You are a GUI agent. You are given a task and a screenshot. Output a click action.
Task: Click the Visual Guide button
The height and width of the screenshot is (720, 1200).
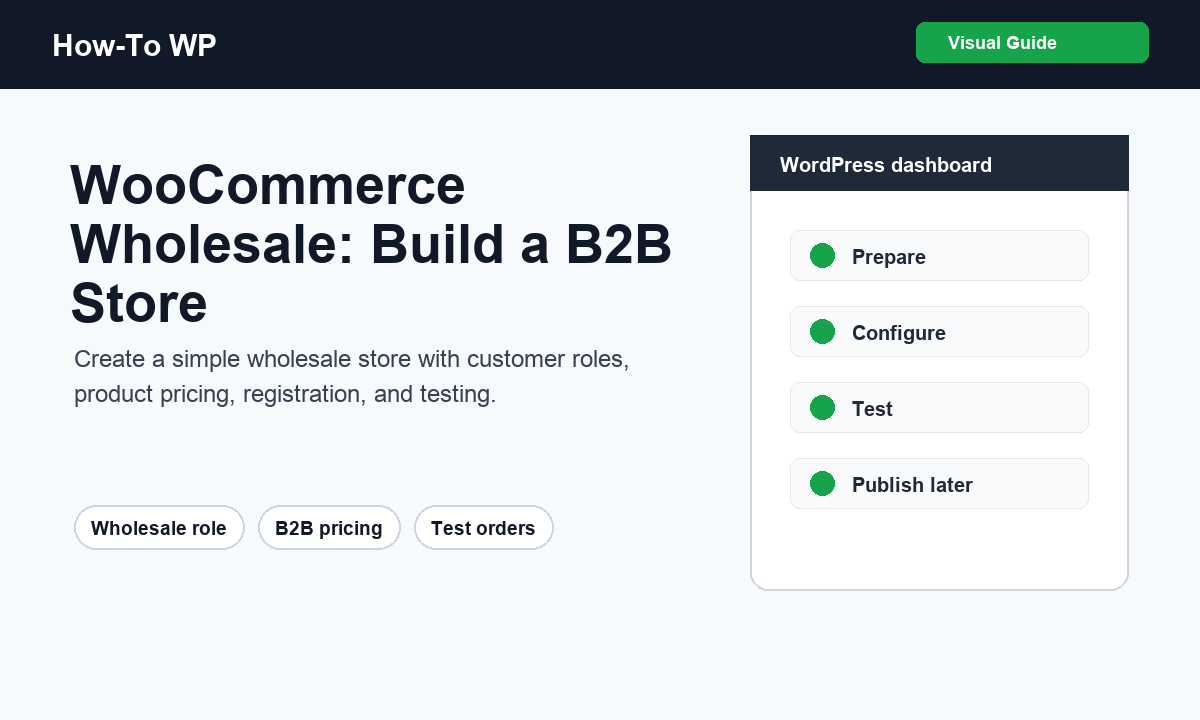tap(1032, 43)
